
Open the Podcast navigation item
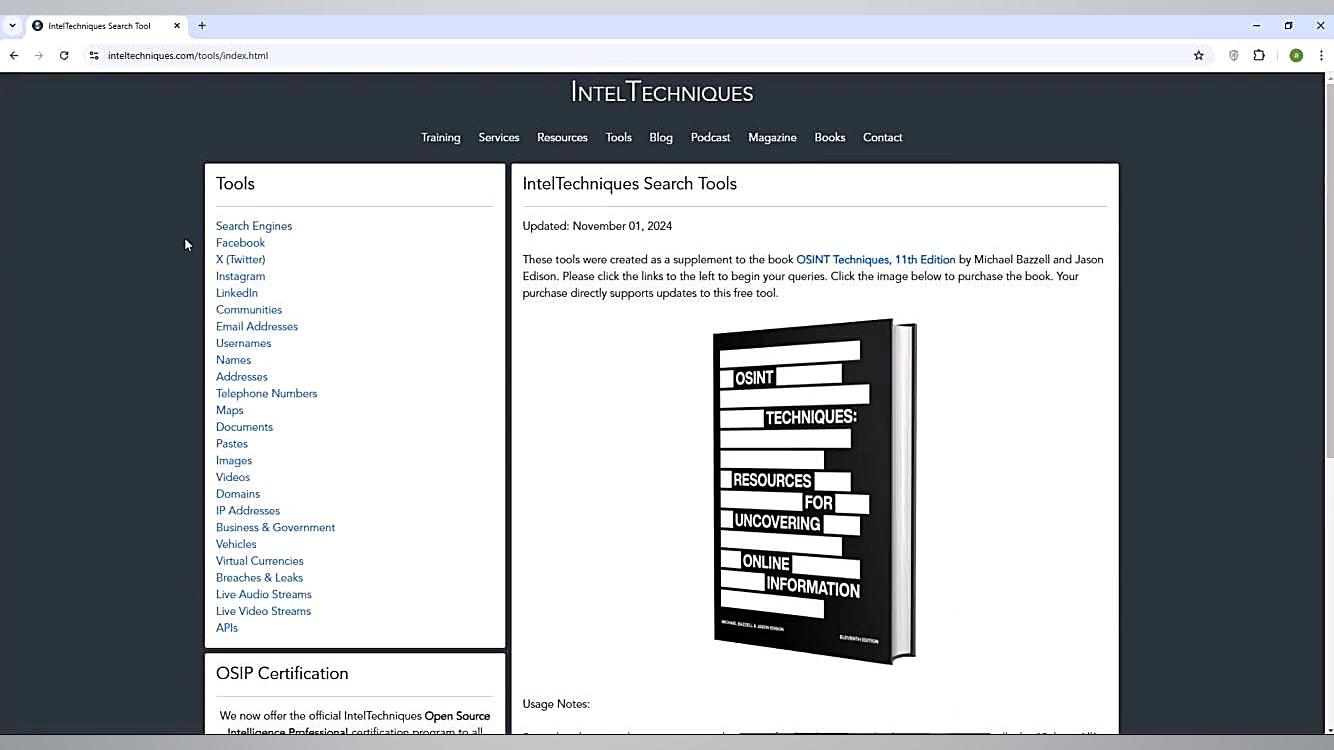tap(711, 137)
